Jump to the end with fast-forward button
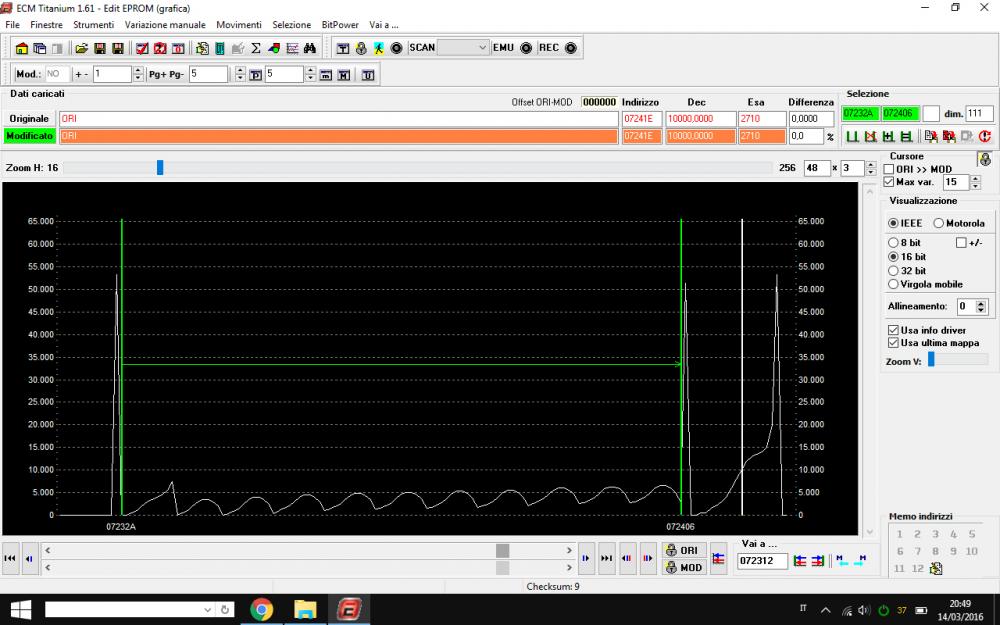 click(x=607, y=558)
